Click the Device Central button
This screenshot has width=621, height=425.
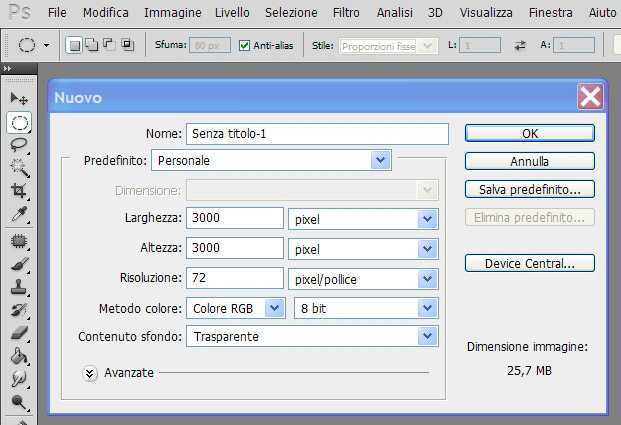(530, 263)
